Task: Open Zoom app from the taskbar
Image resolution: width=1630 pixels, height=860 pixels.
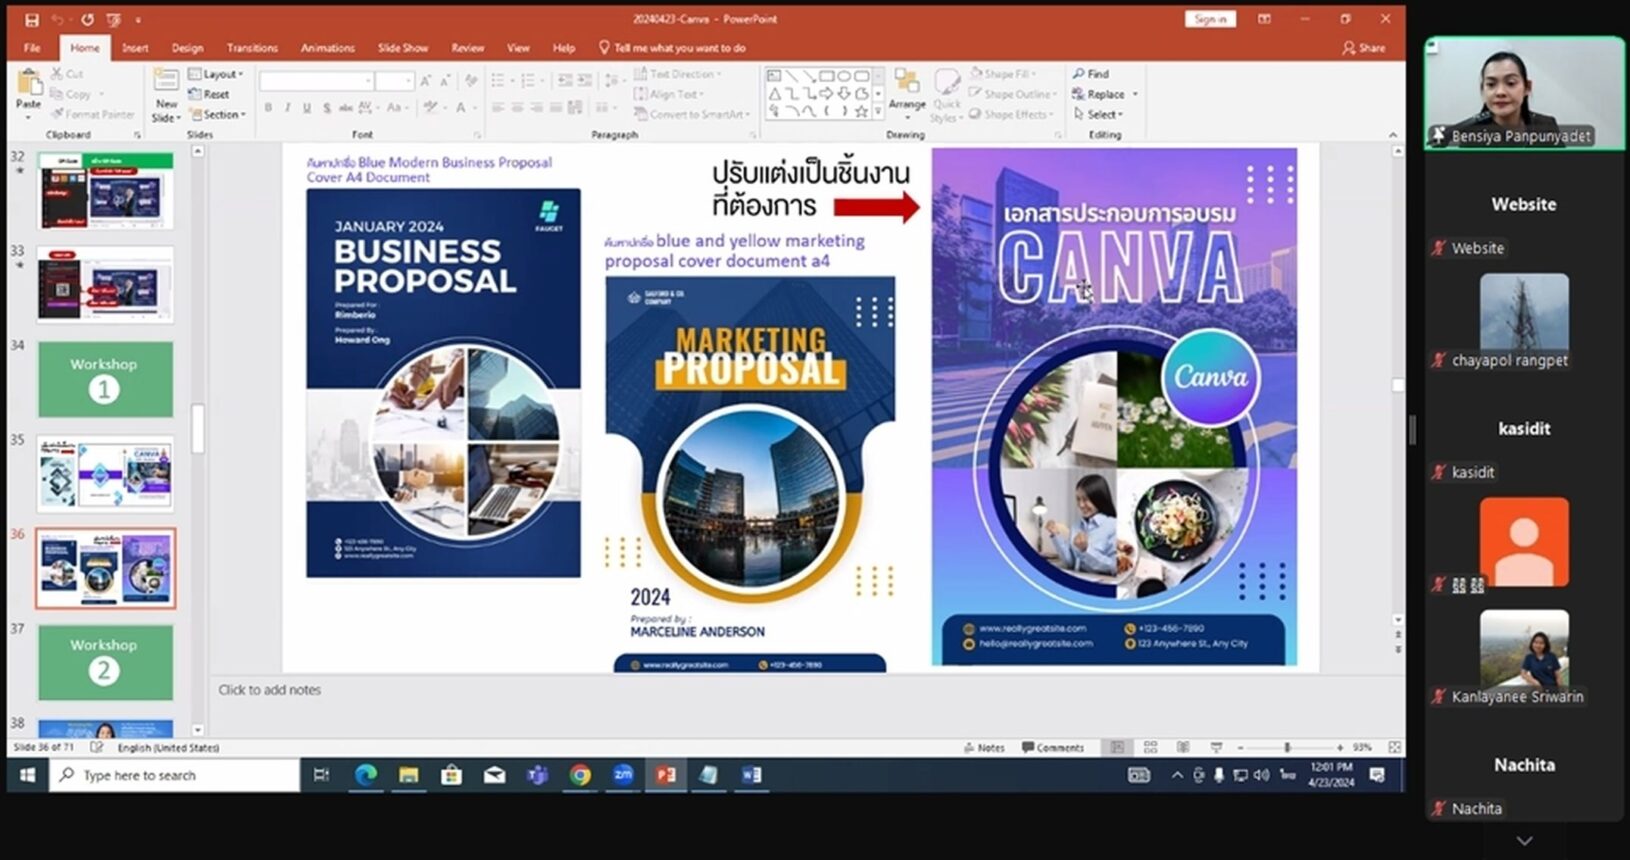Action: 623,775
